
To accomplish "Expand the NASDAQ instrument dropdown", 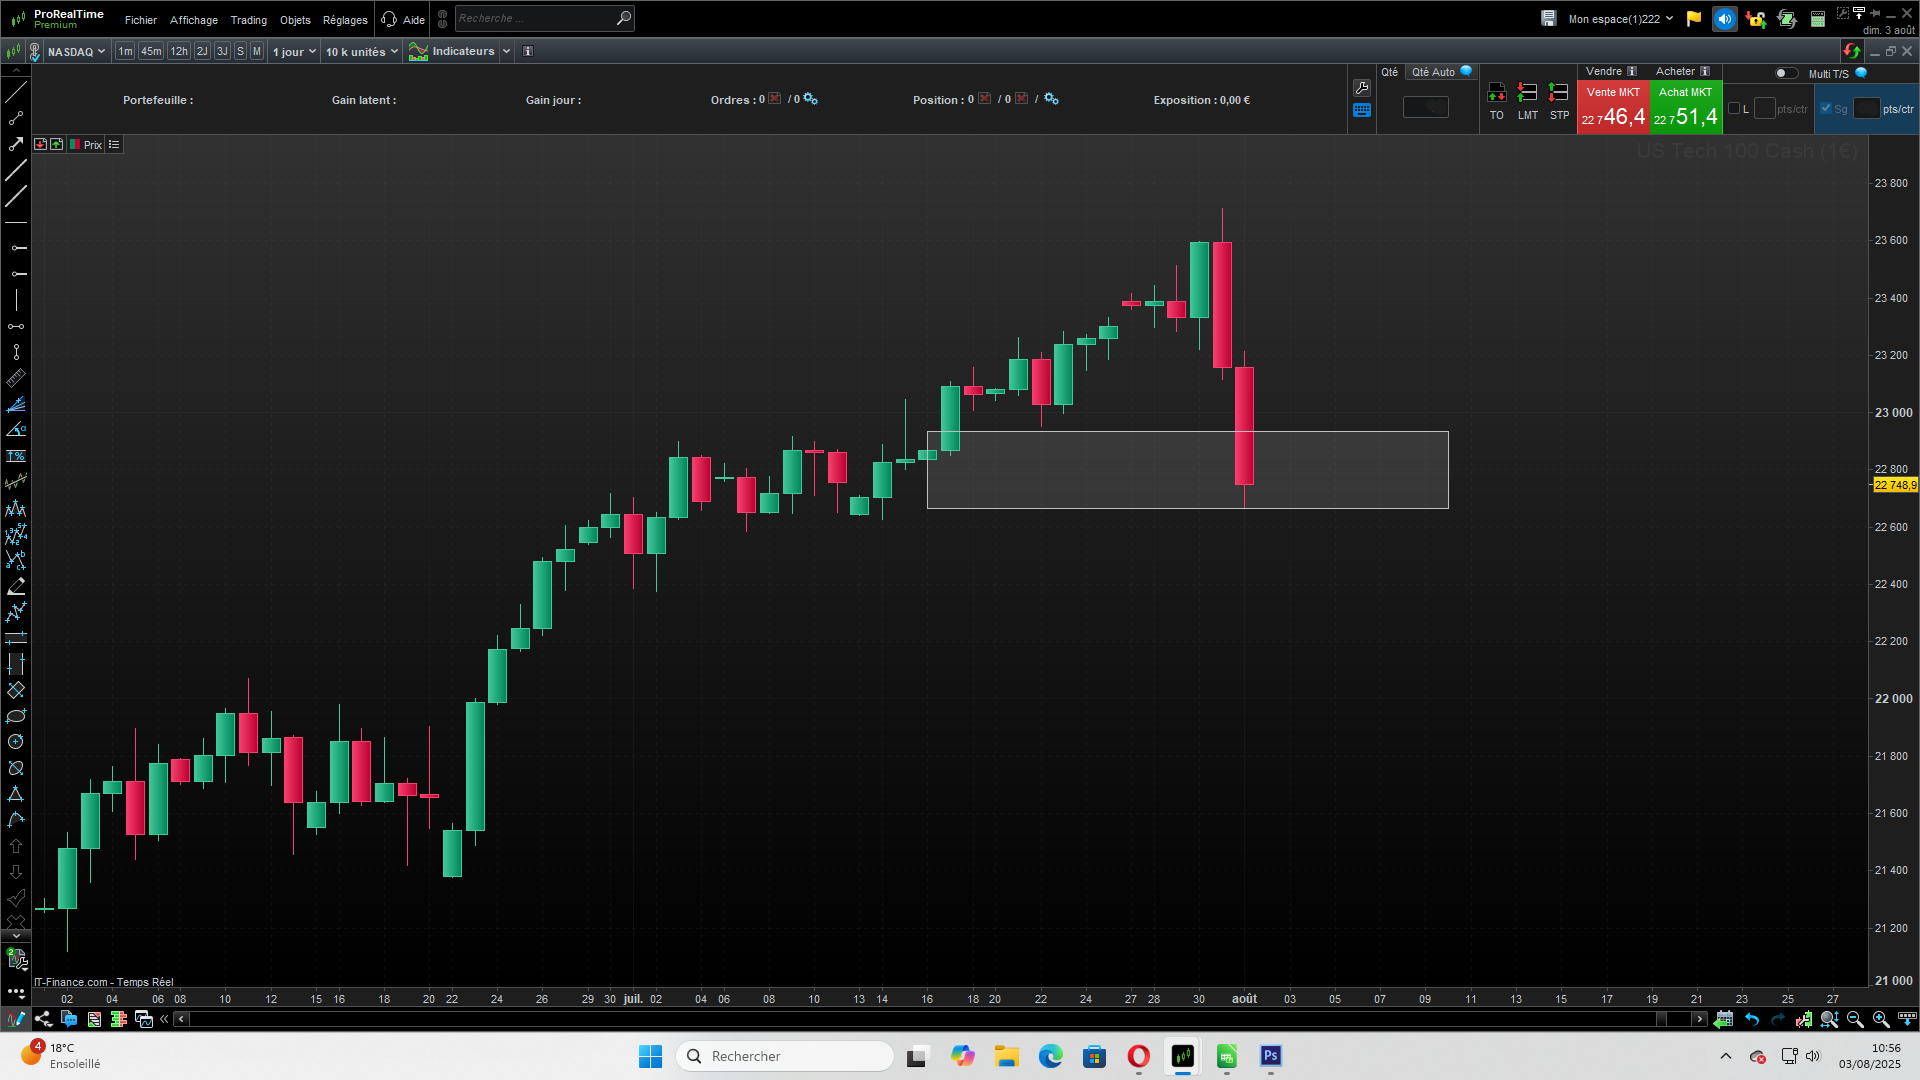I will coord(76,51).
